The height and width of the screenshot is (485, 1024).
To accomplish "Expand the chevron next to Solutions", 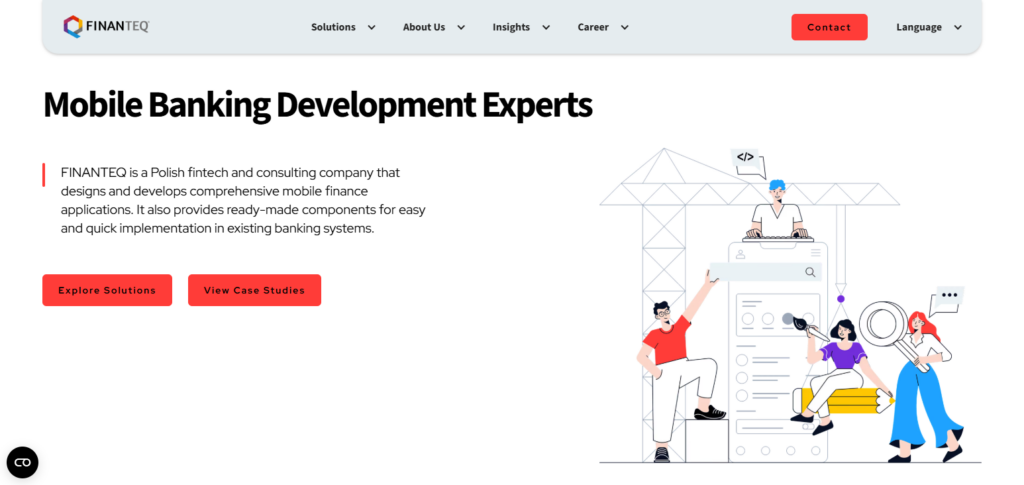I will point(372,27).
